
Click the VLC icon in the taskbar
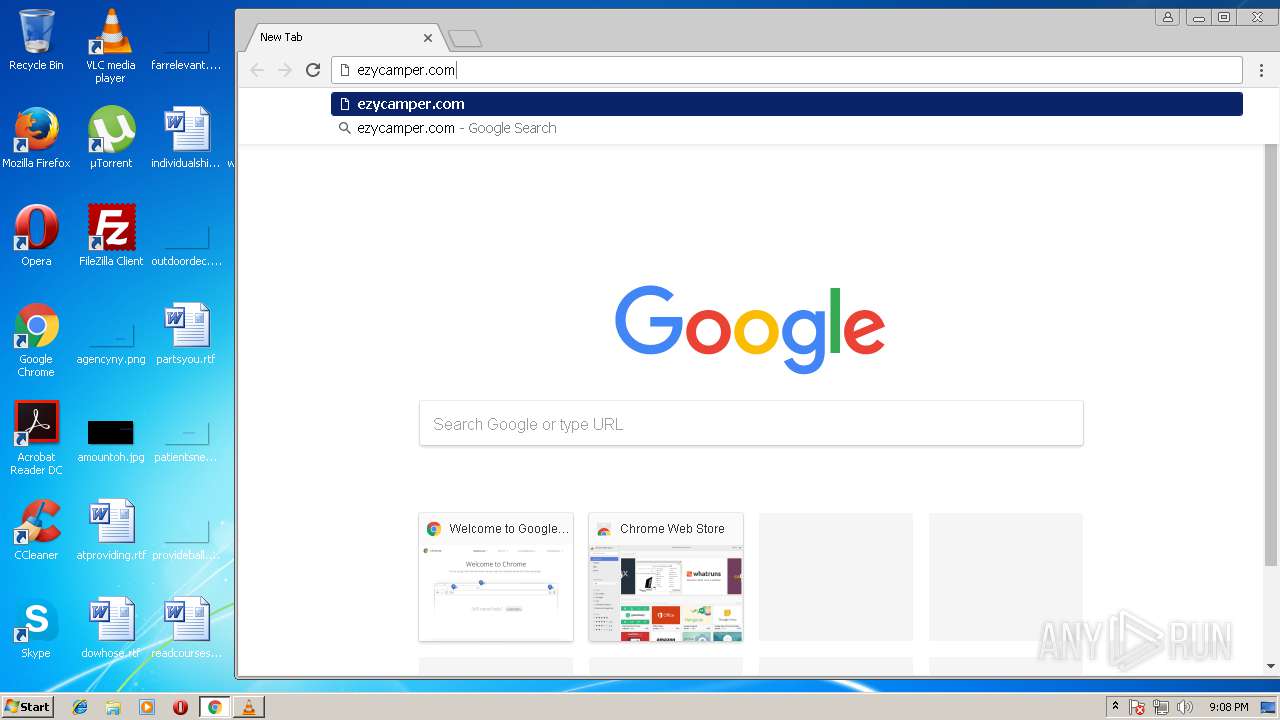tap(248, 707)
